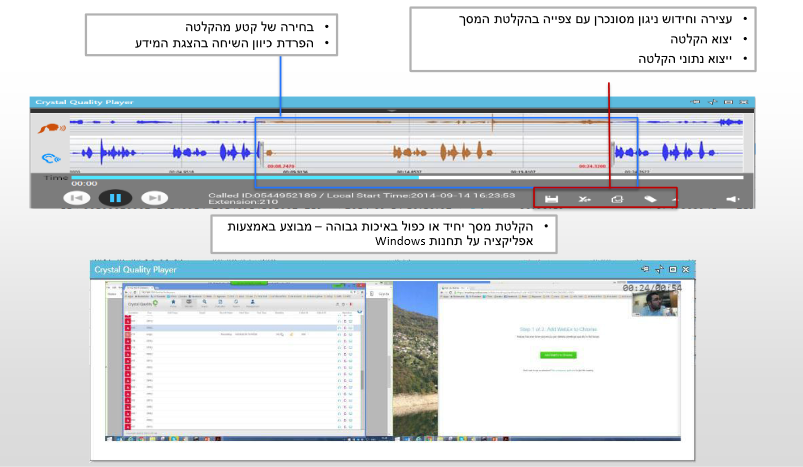Click the Extension:210 text
The image size is (803, 467).
(243, 202)
